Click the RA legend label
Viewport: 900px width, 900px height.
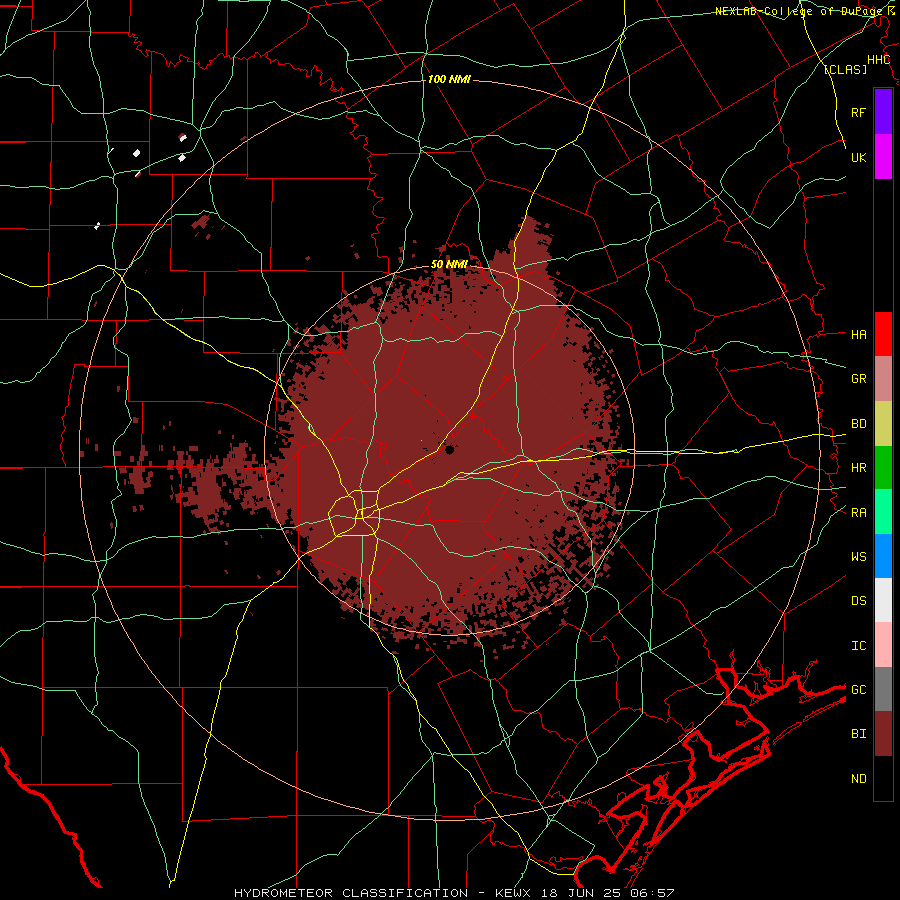click(859, 513)
